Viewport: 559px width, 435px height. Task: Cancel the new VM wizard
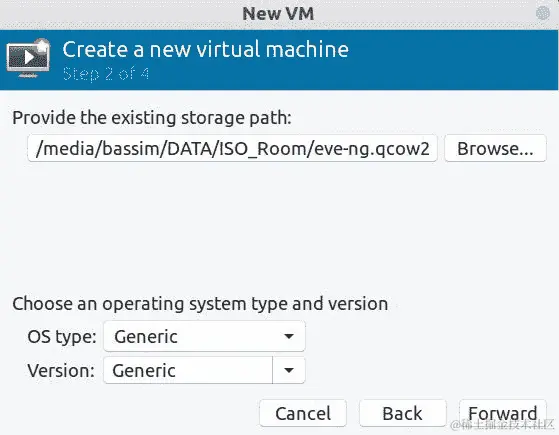[x=303, y=413]
